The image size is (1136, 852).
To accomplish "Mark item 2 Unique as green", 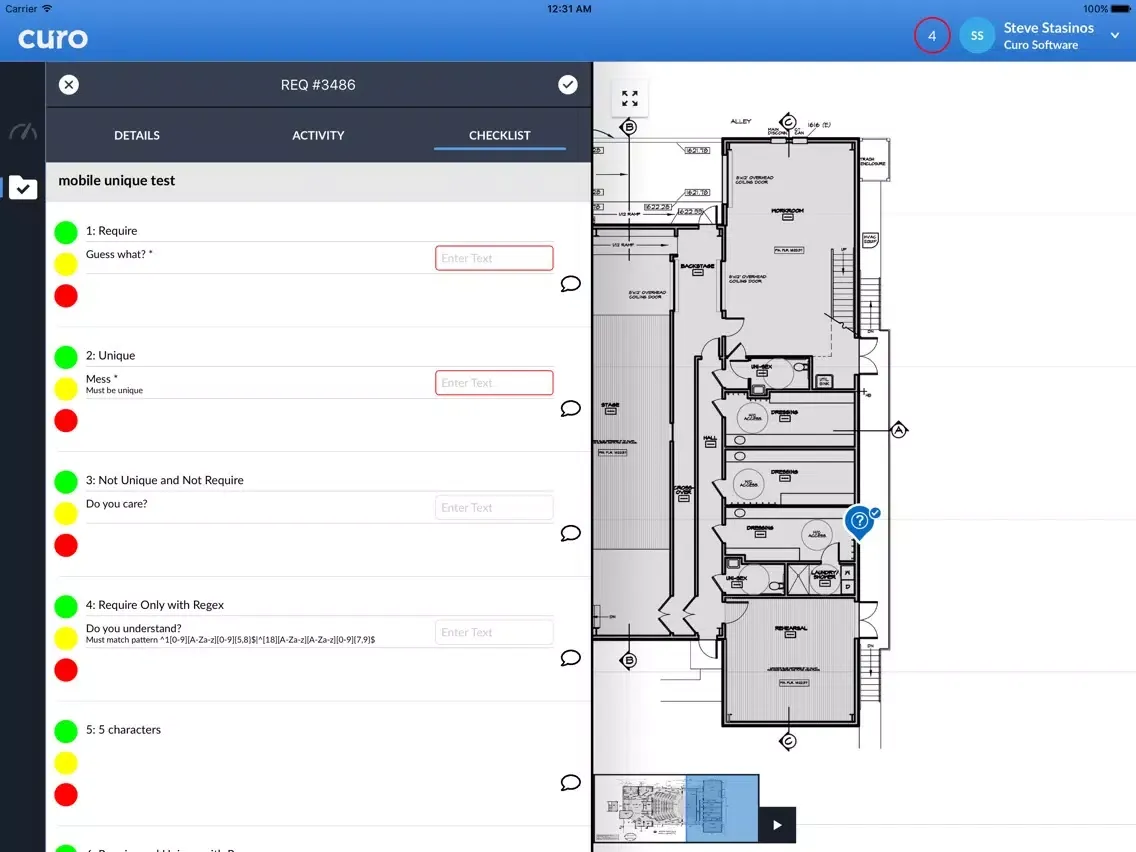I will coord(66,356).
